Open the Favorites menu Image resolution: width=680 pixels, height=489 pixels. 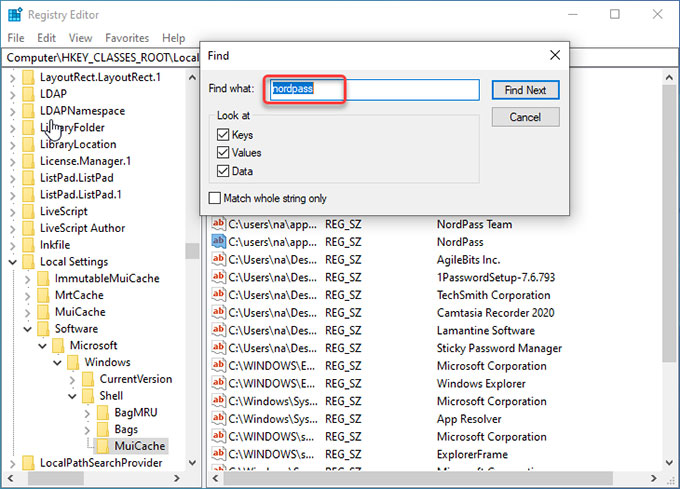click(127, 38)
